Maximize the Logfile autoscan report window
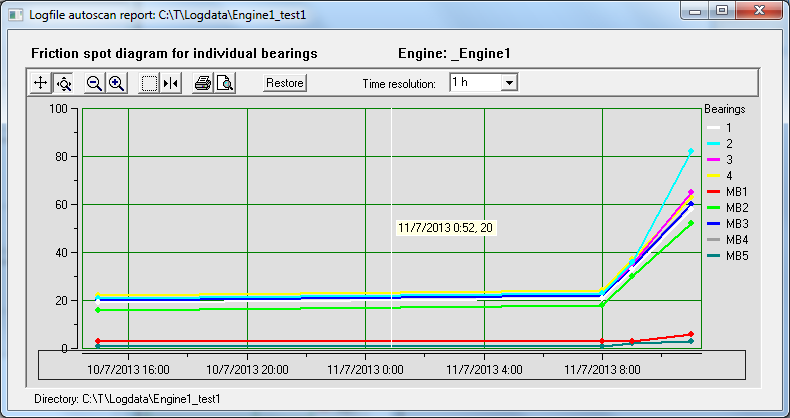The width and height of the screenshot is (790, 418). [721, 12]
